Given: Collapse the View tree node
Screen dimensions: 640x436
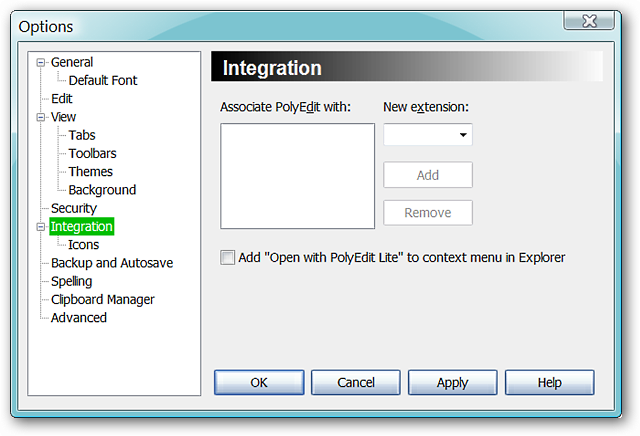Looking at the screenshot, I should pos(40,118).
